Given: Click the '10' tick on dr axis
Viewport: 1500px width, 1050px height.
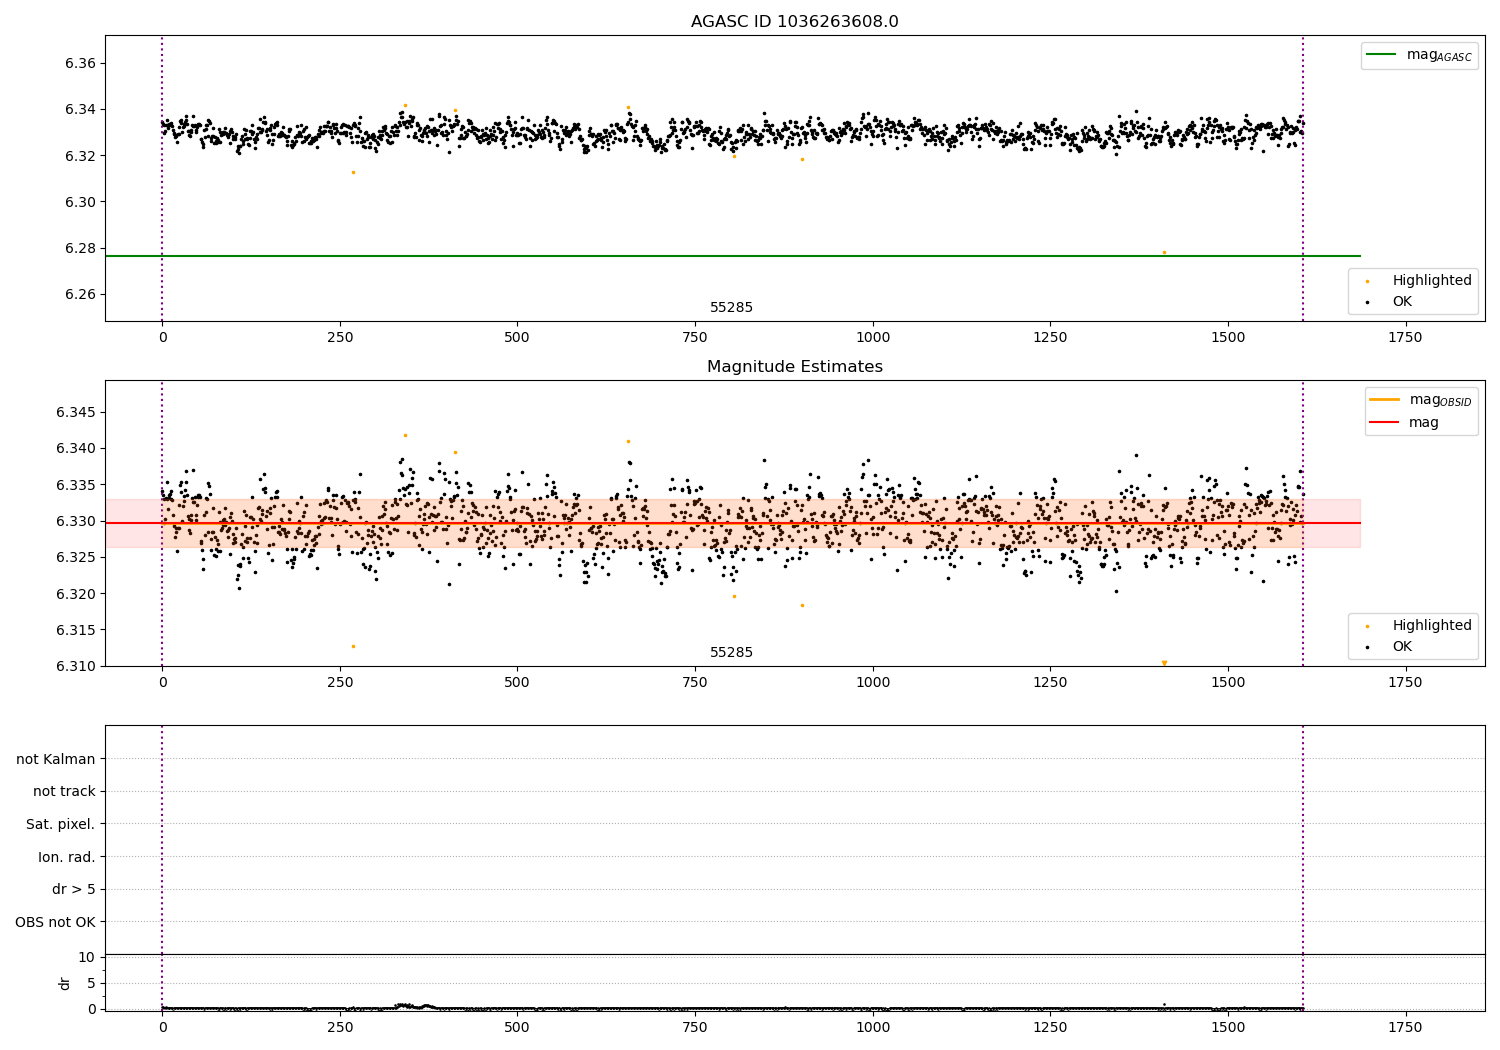Looking at the screenshot, I should 86,957.
